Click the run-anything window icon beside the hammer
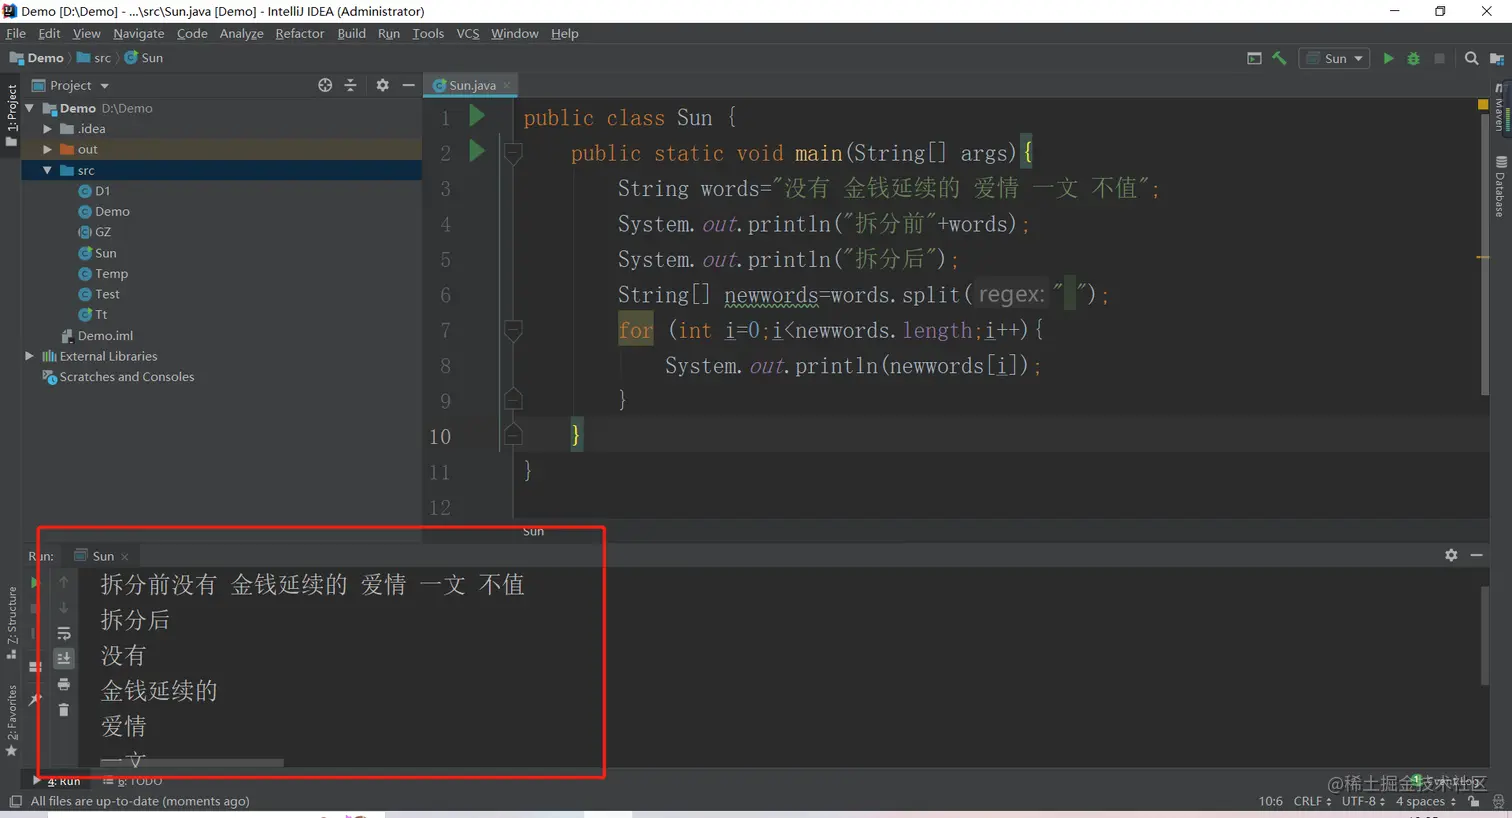Viewport: 1512px width, 818px height. tap(1254, 59)
